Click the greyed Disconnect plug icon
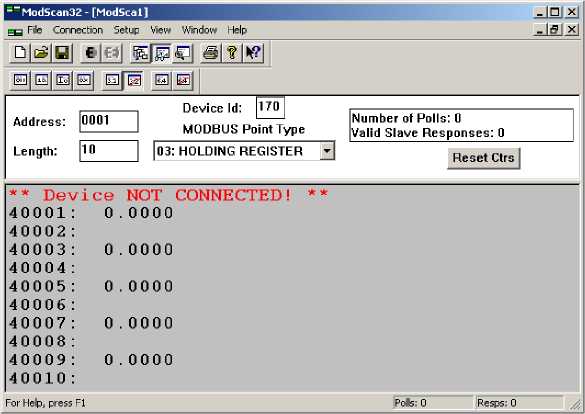This screenshot has height=414, width=585. click(112, 53)
